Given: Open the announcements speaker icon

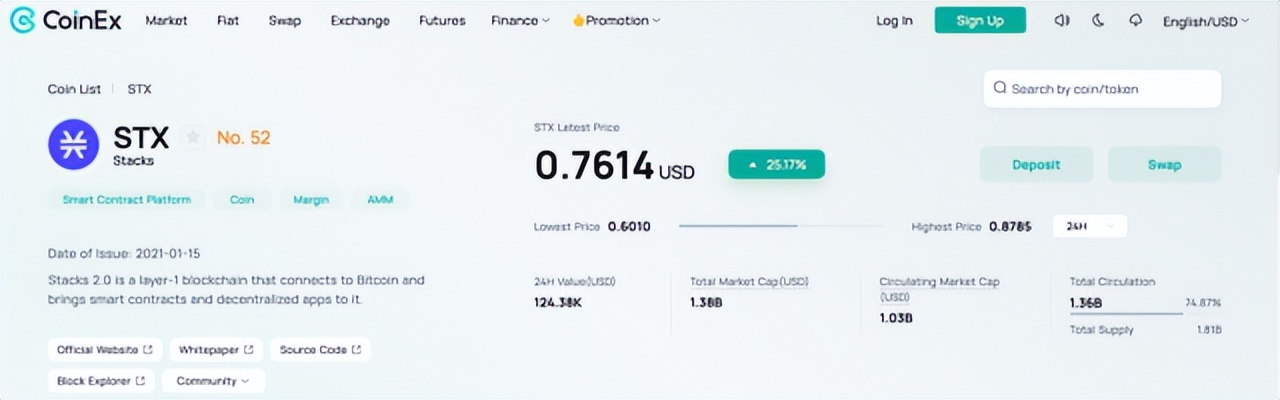Looking at the screenshot, I should coord(1061,20).
